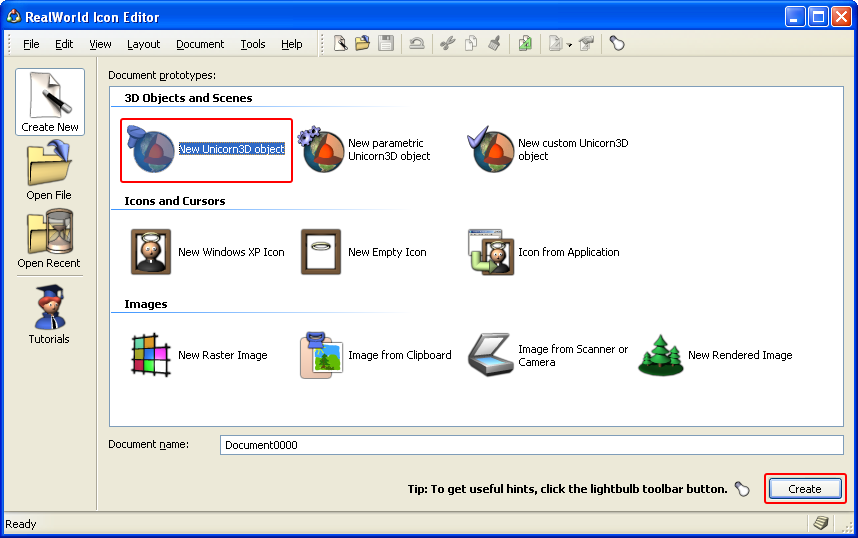Click the green triangle ruler toolbar icon
The height and width of the screenshot is (538, 858).
pos(525,43)
